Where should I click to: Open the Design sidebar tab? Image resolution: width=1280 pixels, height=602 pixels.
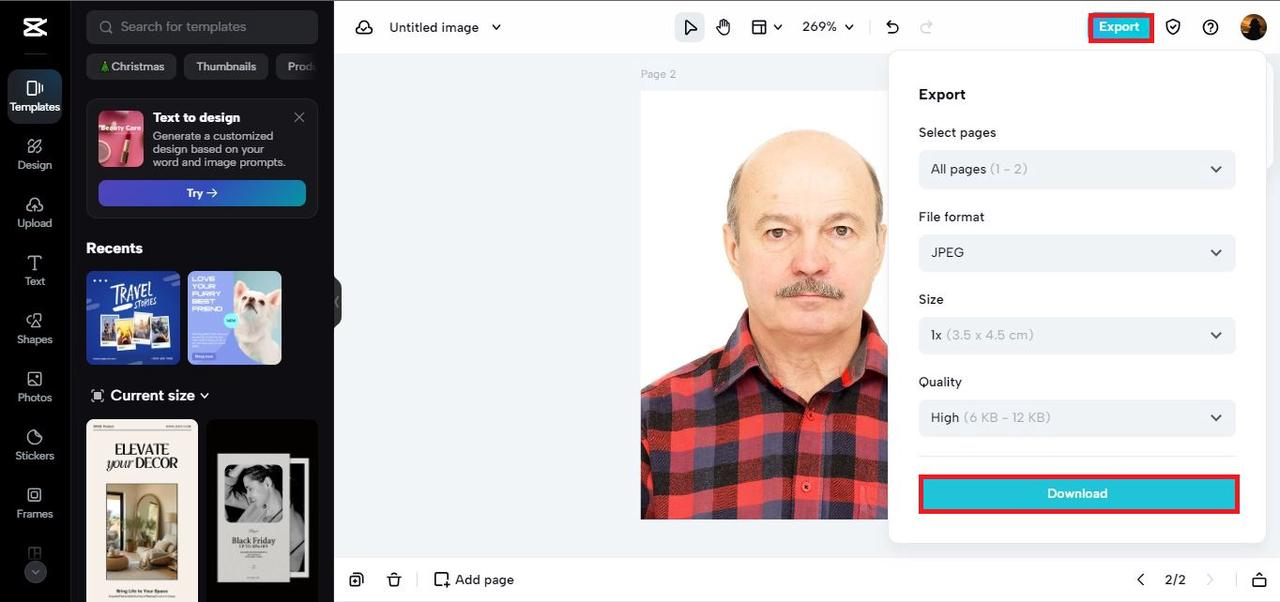35,154
